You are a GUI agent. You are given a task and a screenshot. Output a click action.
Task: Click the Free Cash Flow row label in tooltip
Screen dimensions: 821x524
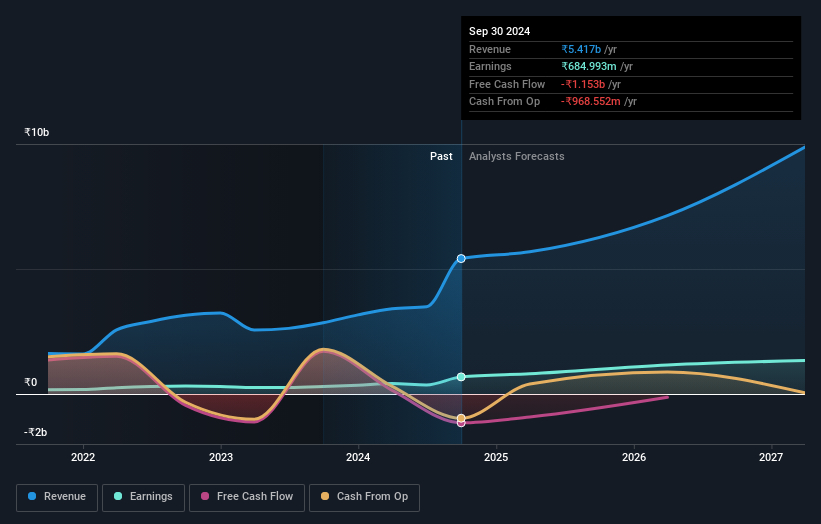point(507,84)
